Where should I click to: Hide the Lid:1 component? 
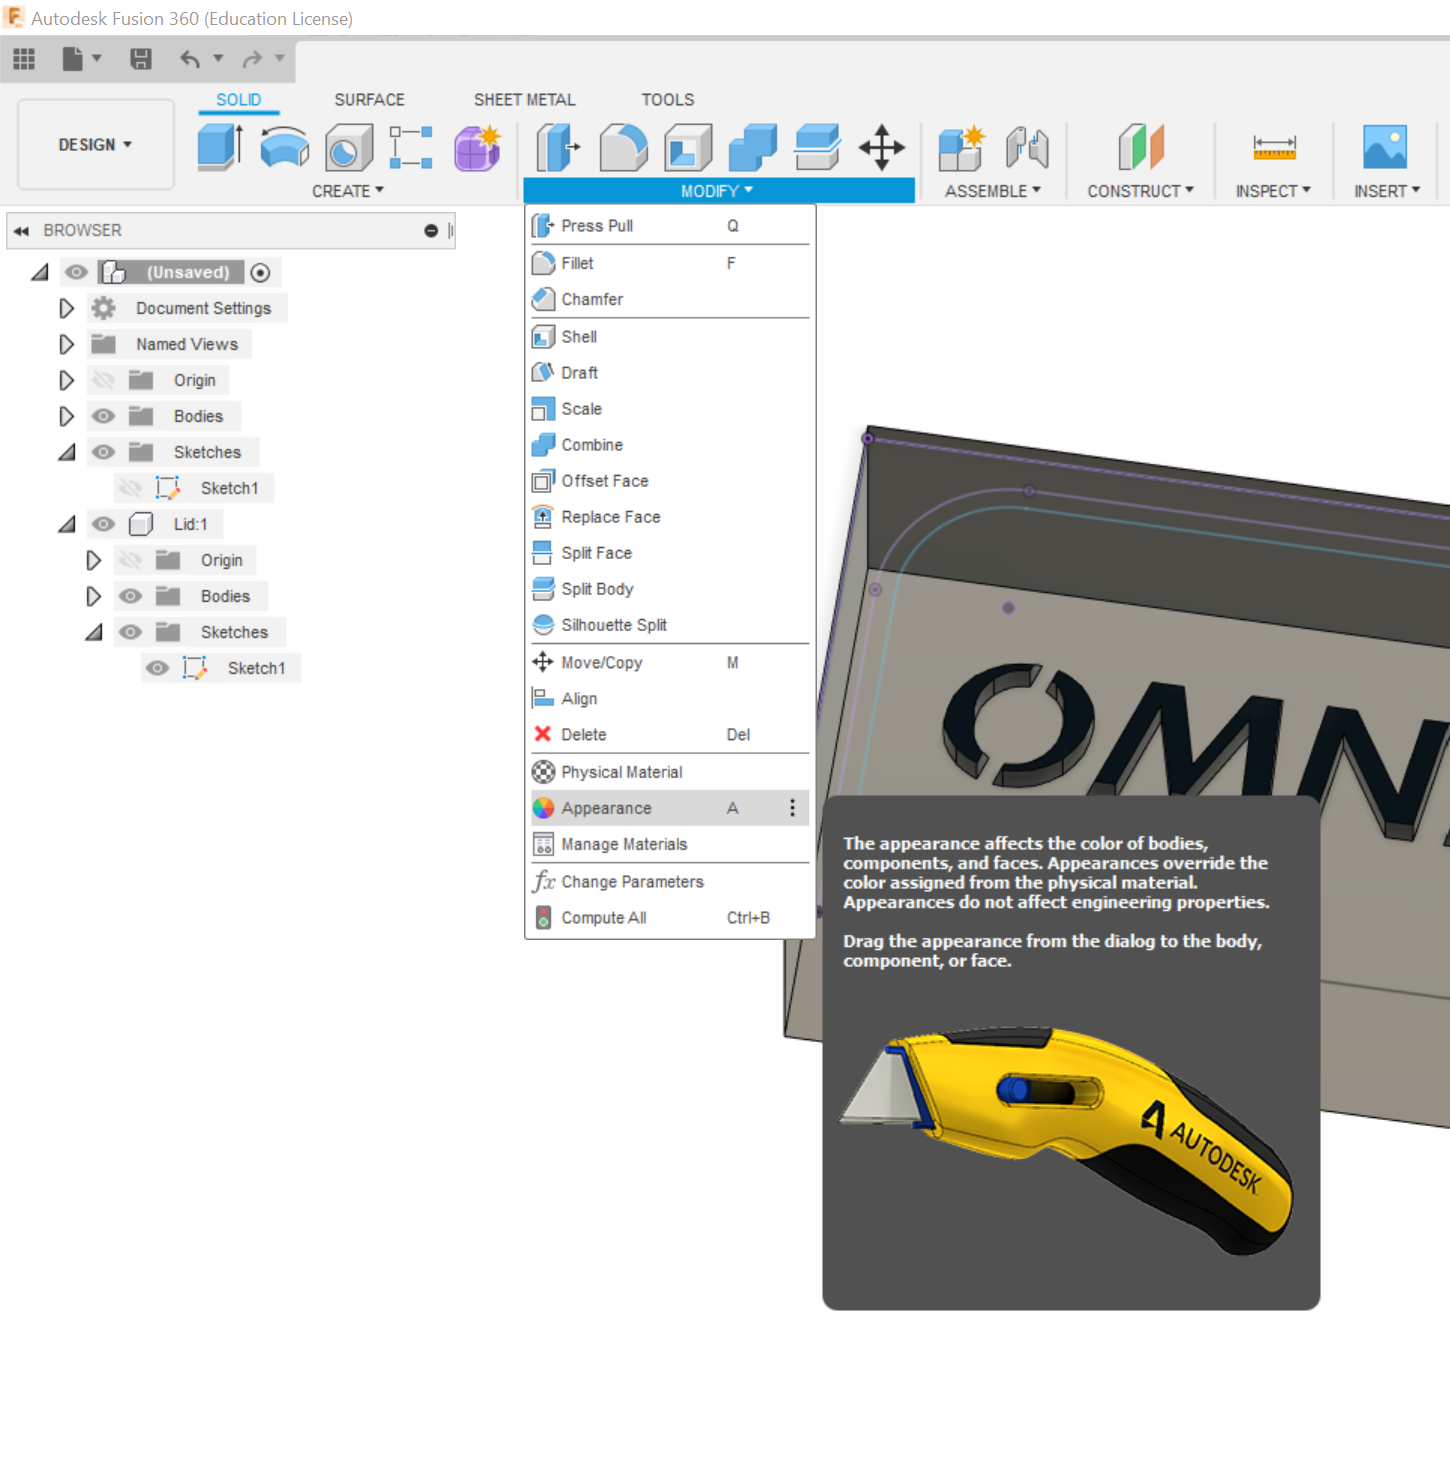click(x=103, y=524)
